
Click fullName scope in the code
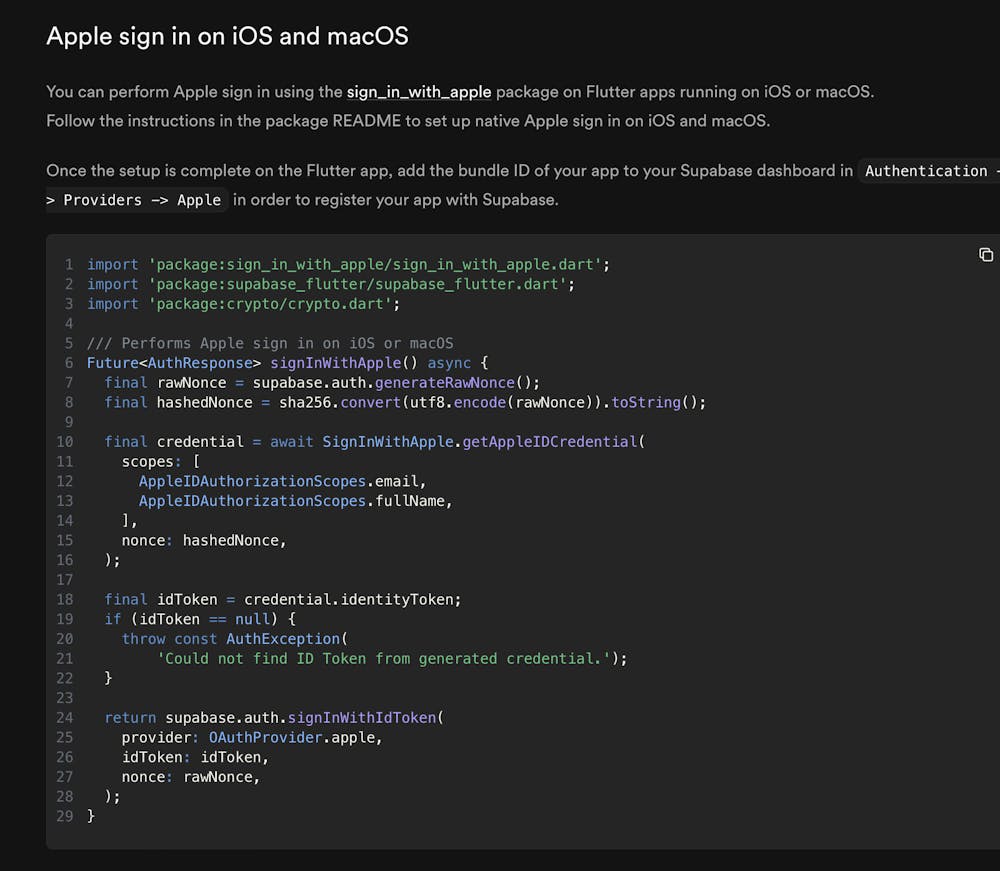(414, 501)
